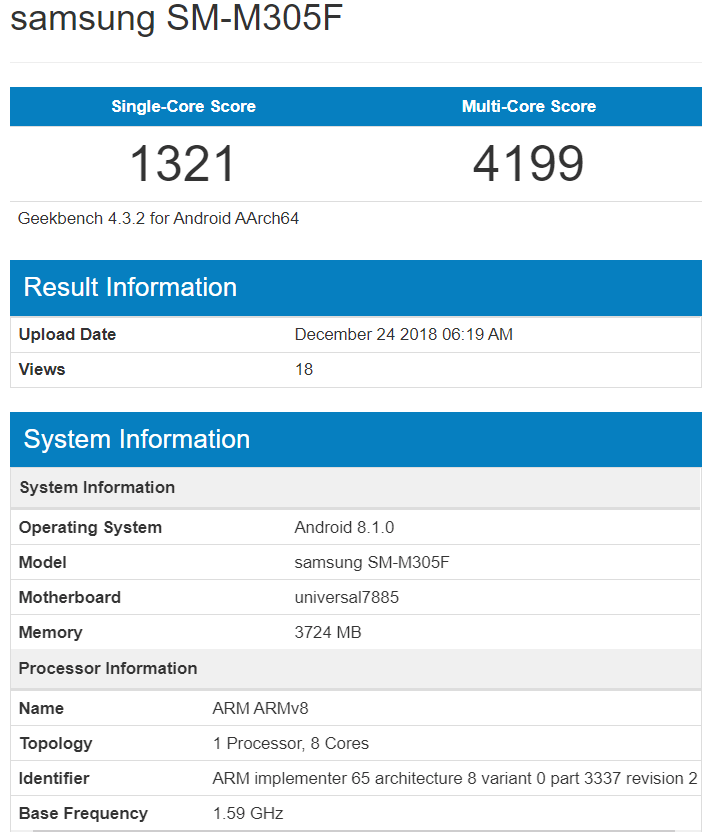
Task: Click the Operating System label
Action: pyautogui.click(x=90, y=527)
